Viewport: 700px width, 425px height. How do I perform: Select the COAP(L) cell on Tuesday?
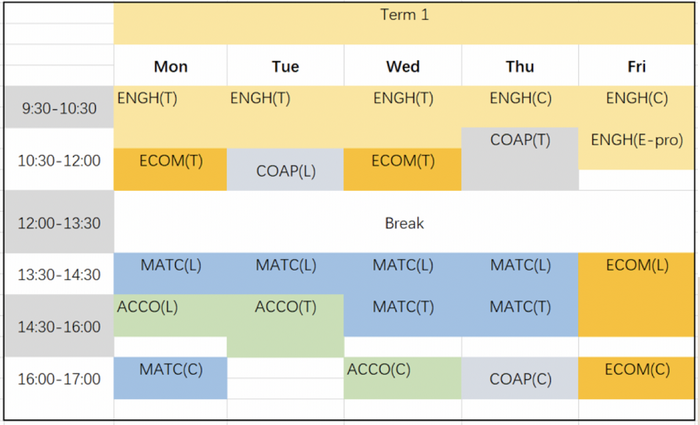[285, 169]
